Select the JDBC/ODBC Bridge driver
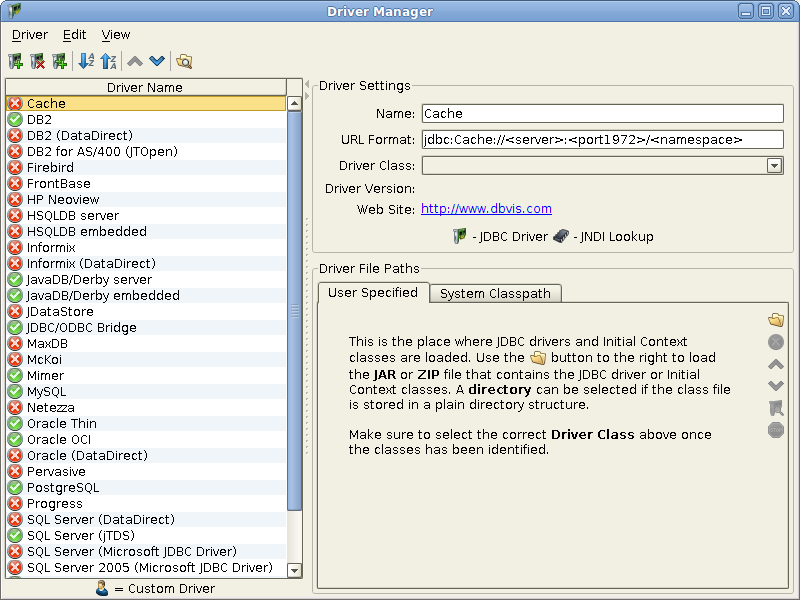 [x=146, y=328]
